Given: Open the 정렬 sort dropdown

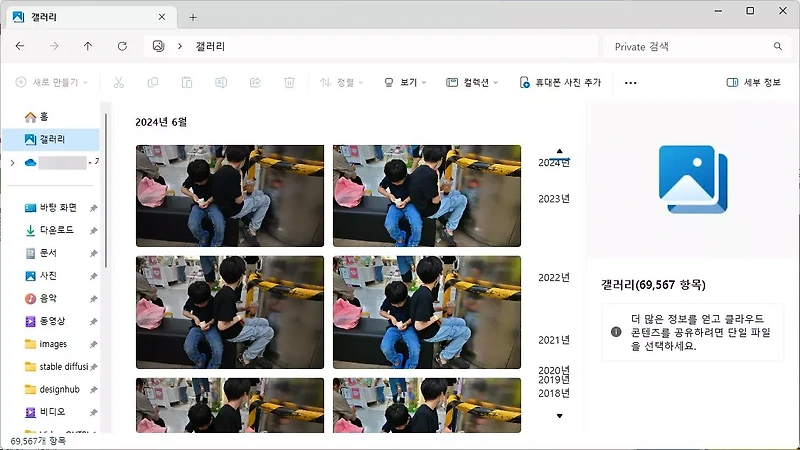Looking at the screenshot, I should [x=341, y=82].
